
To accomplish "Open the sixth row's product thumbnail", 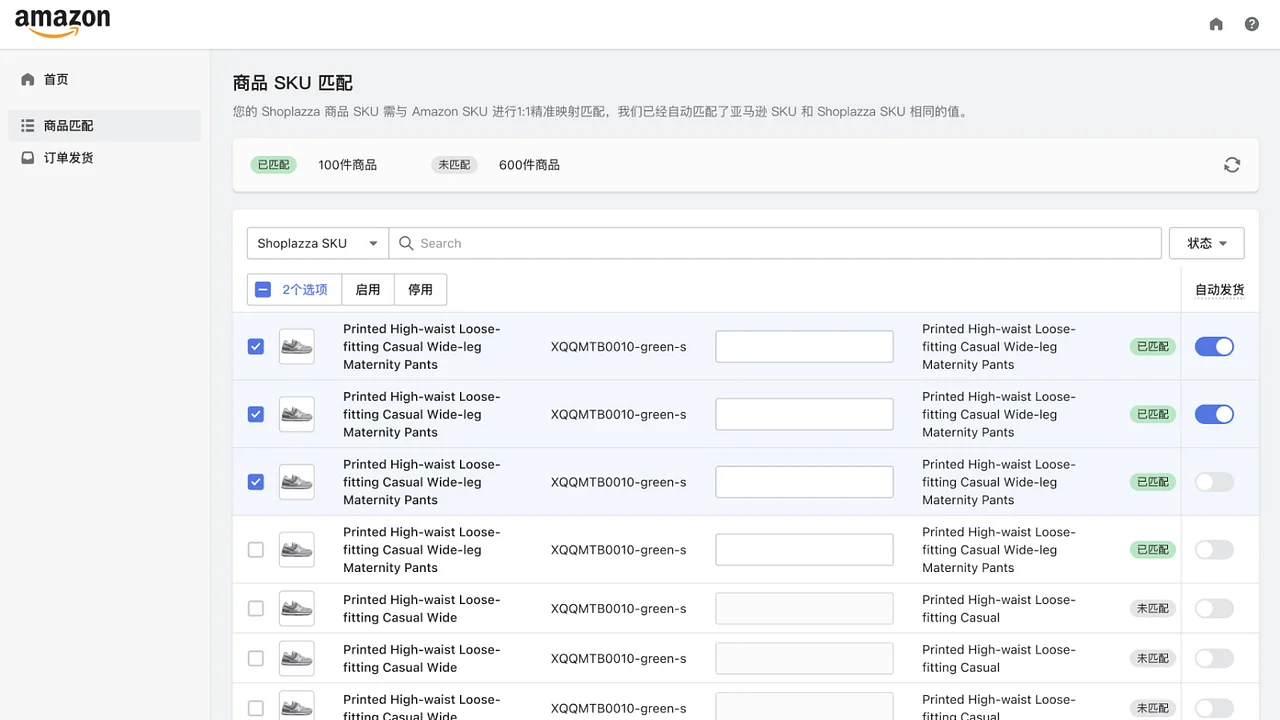I will tap(297, 658).
